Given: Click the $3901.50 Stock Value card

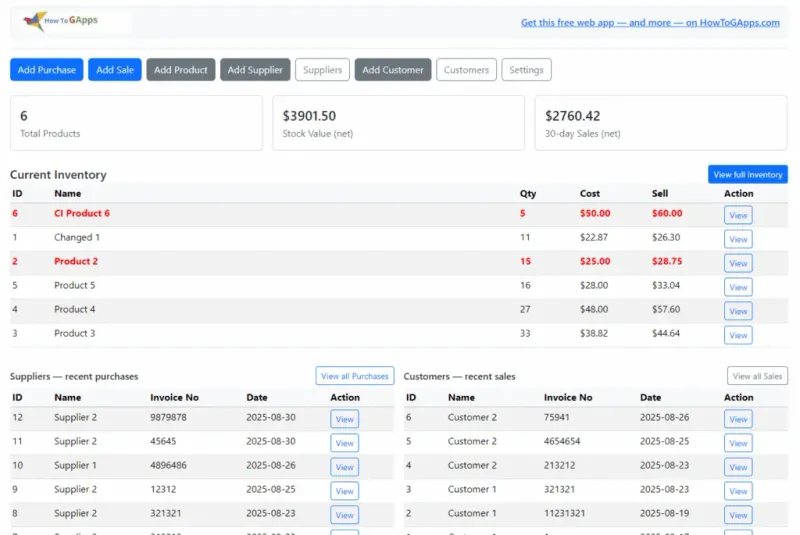Looking at the screenshot, I should (398, 123).
